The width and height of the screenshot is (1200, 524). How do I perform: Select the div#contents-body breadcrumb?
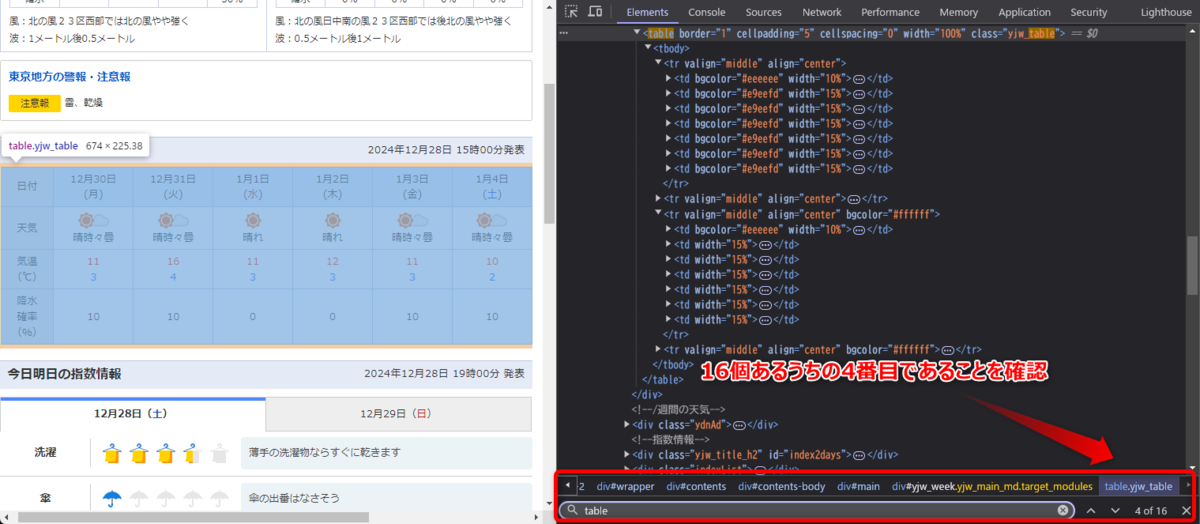coord(781,486)
